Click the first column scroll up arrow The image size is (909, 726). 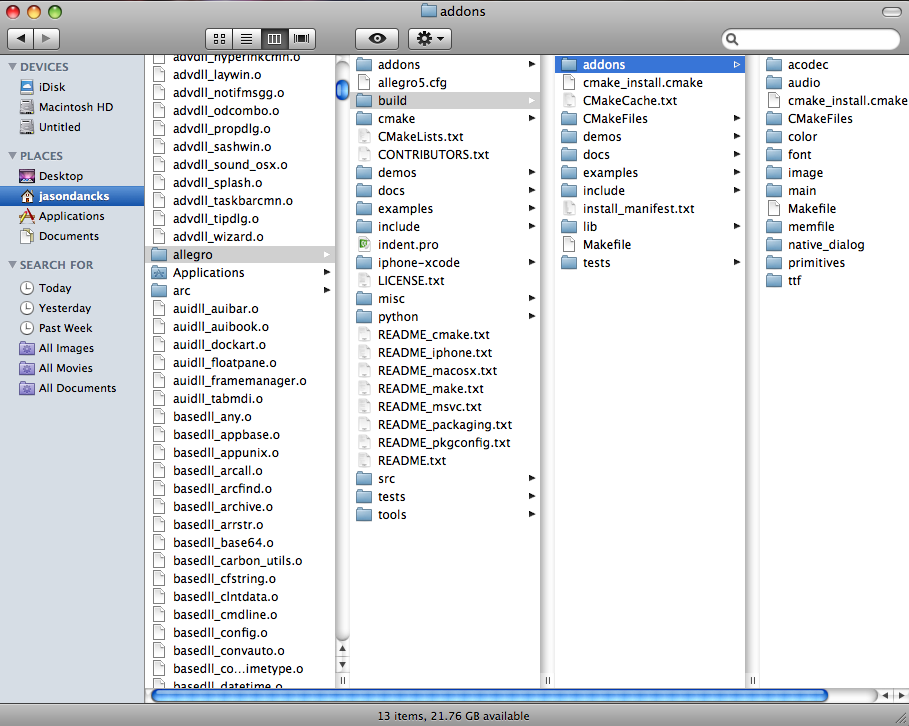(343, 648)
